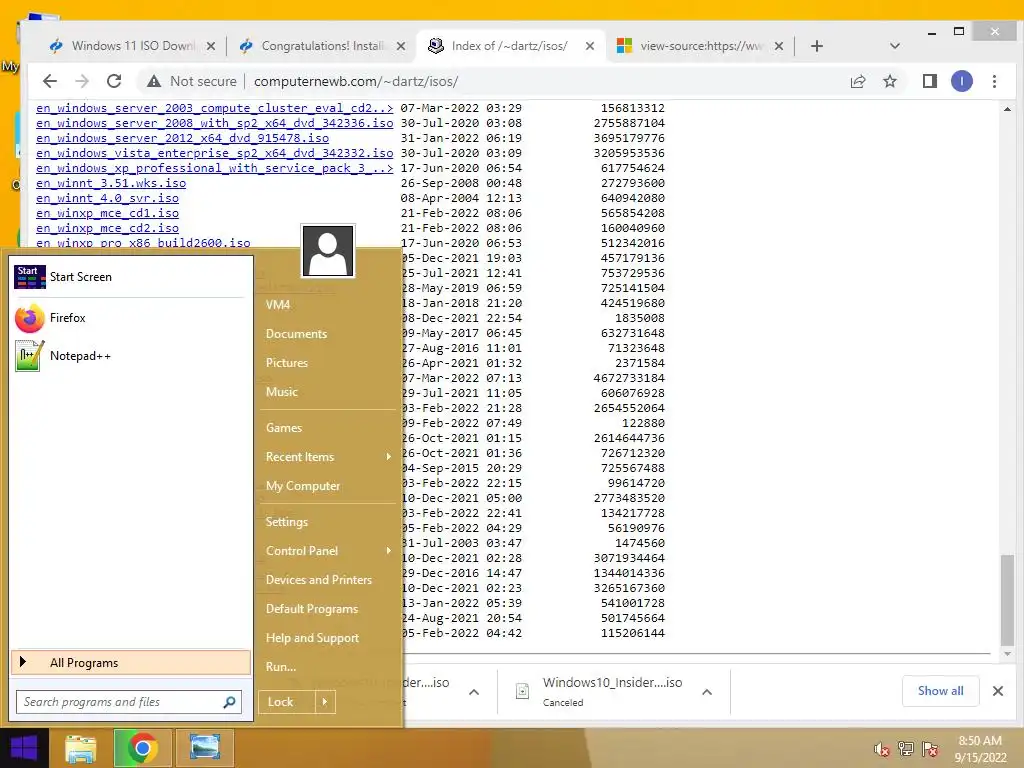This screenshot has height=768, width=1024.
Task: Close the Windows 11 ISO Download tab
Action: pyautogui.click(x=210, y=46)
